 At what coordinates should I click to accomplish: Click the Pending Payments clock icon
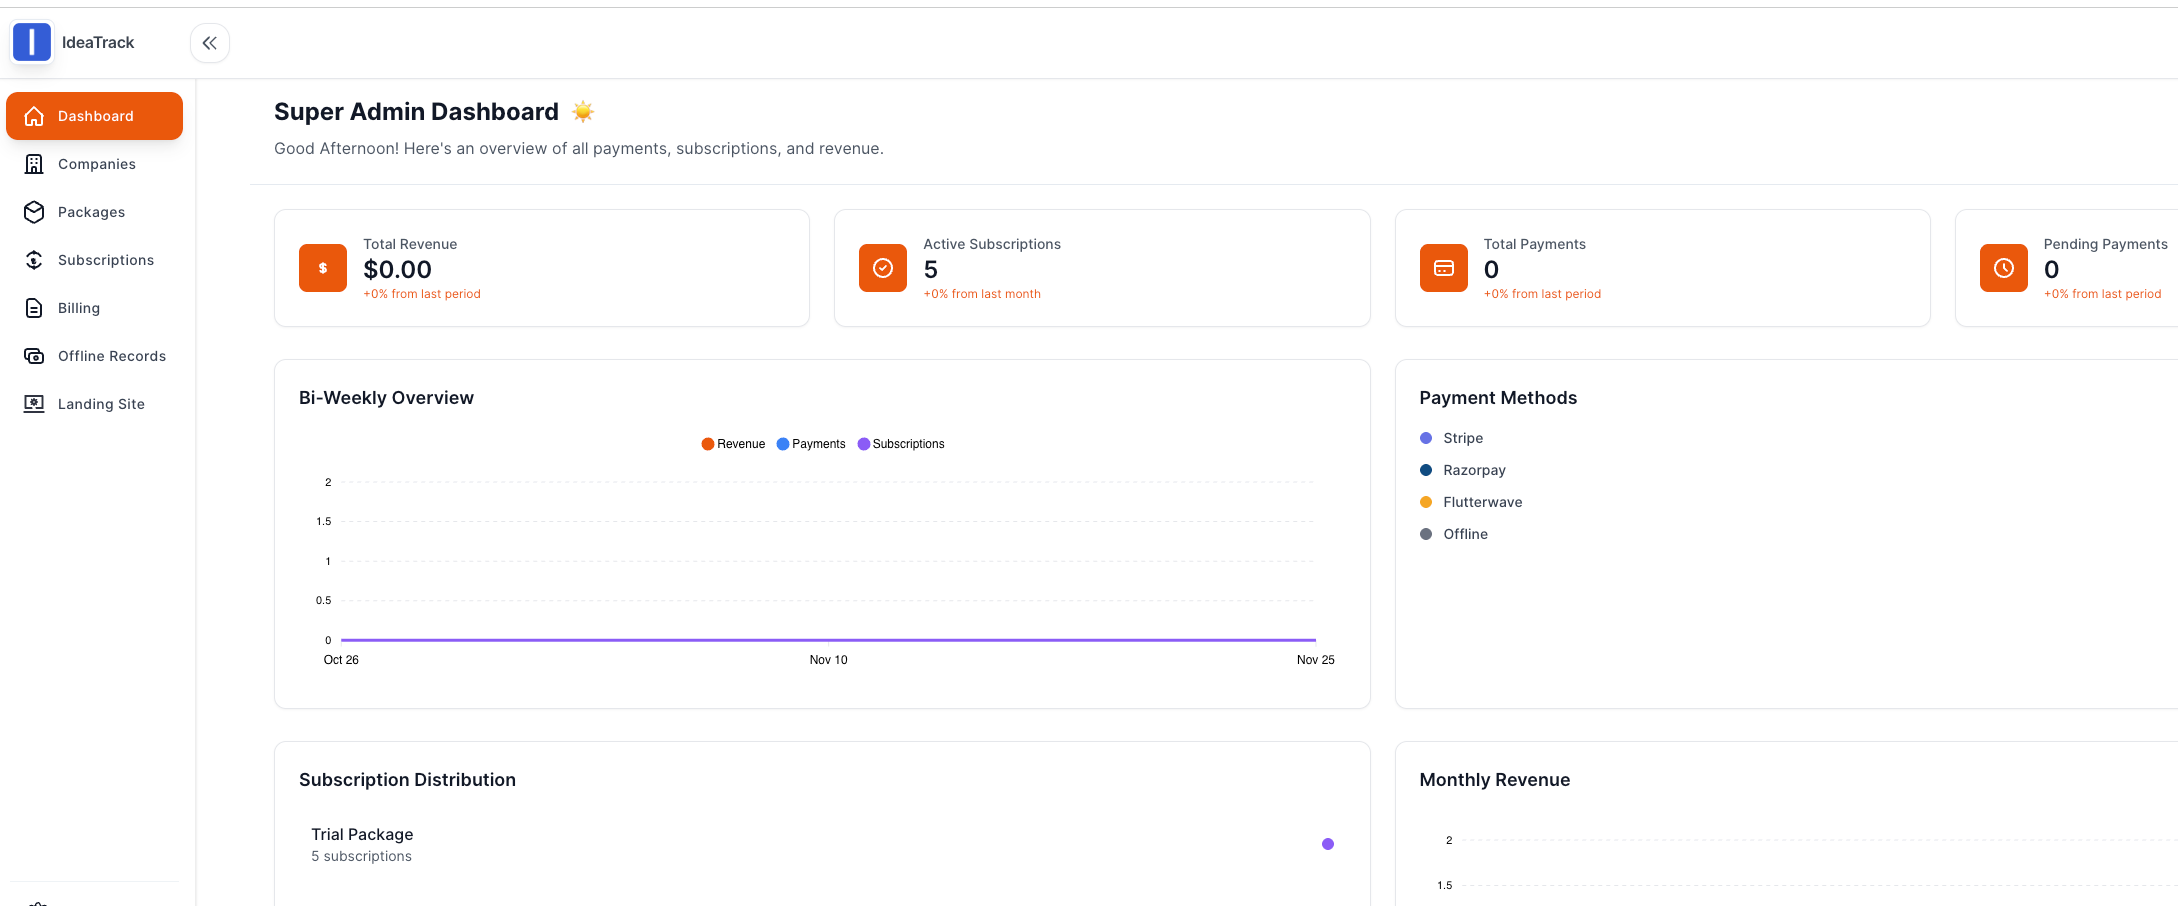[2003, 268]
